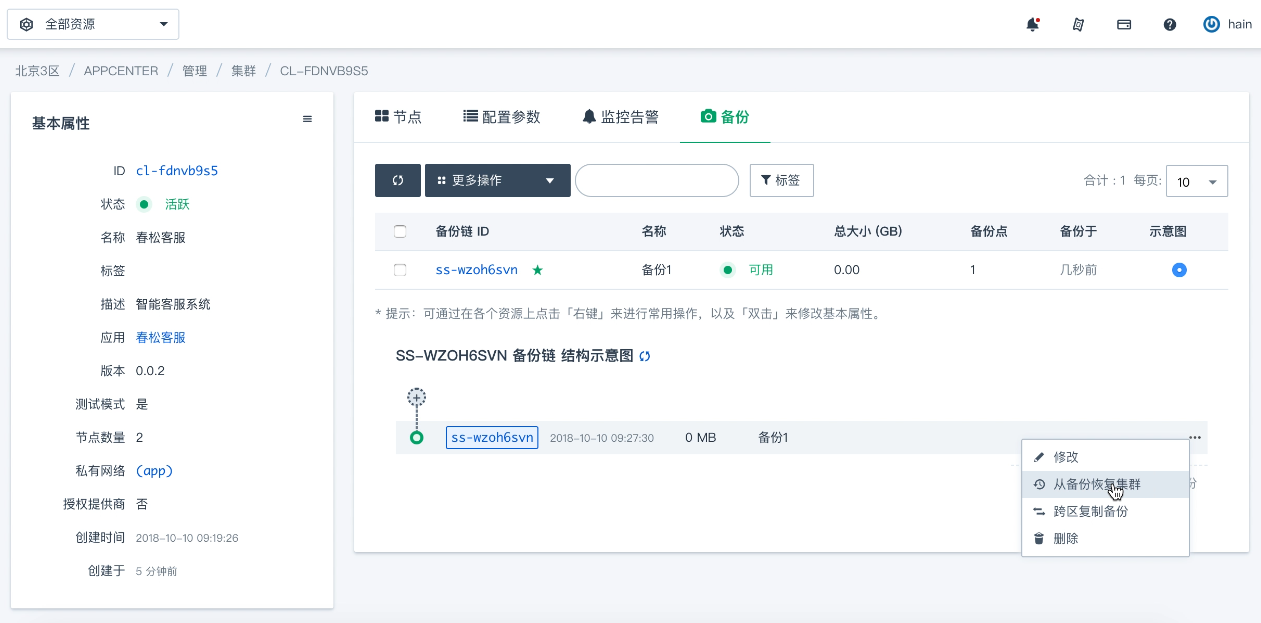Open the three-dot menu for backup point
The height and width of the screenshot is (623, 1261).
(1195, 437)
